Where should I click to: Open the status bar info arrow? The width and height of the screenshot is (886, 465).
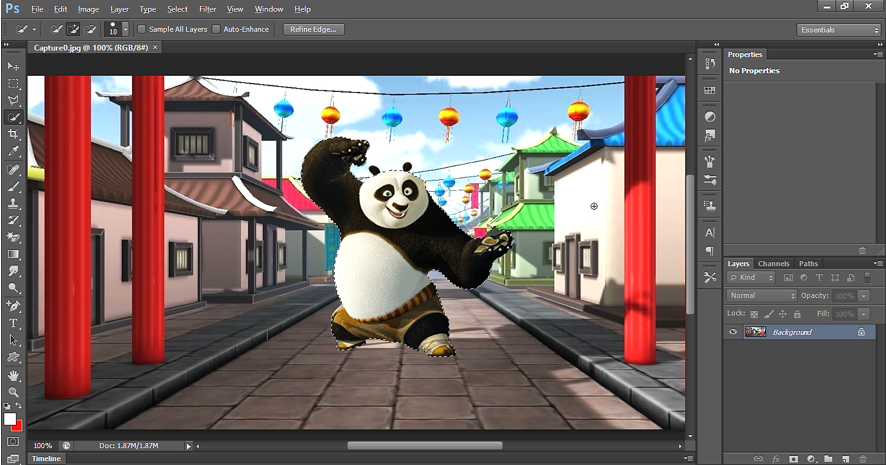click(189, 446)
